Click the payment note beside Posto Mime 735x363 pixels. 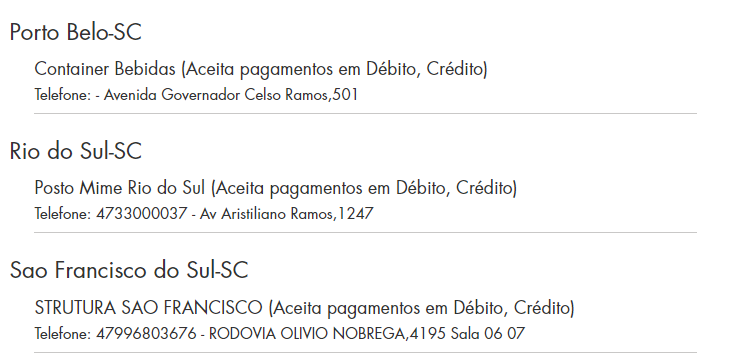pos(364,188)
